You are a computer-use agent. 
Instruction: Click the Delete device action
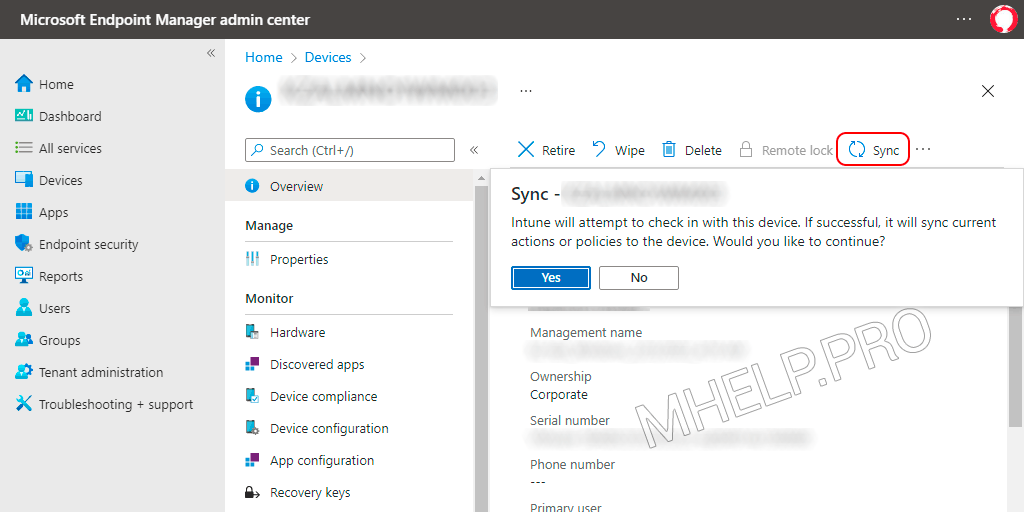tap(692, 150)
